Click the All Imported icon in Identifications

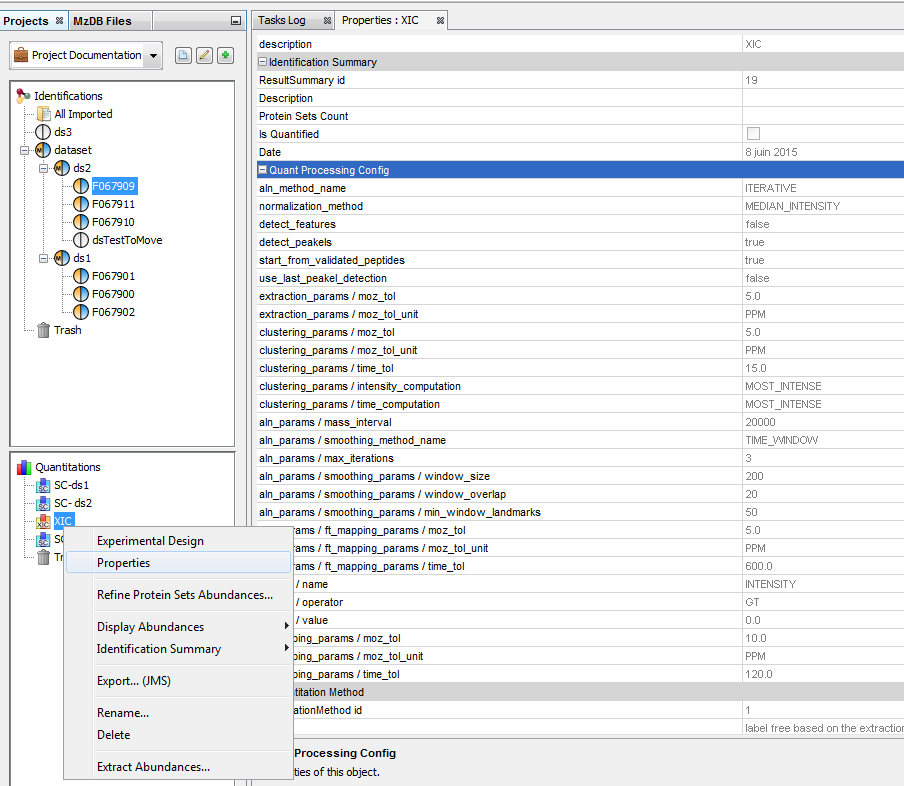click(x=44, y=114)
